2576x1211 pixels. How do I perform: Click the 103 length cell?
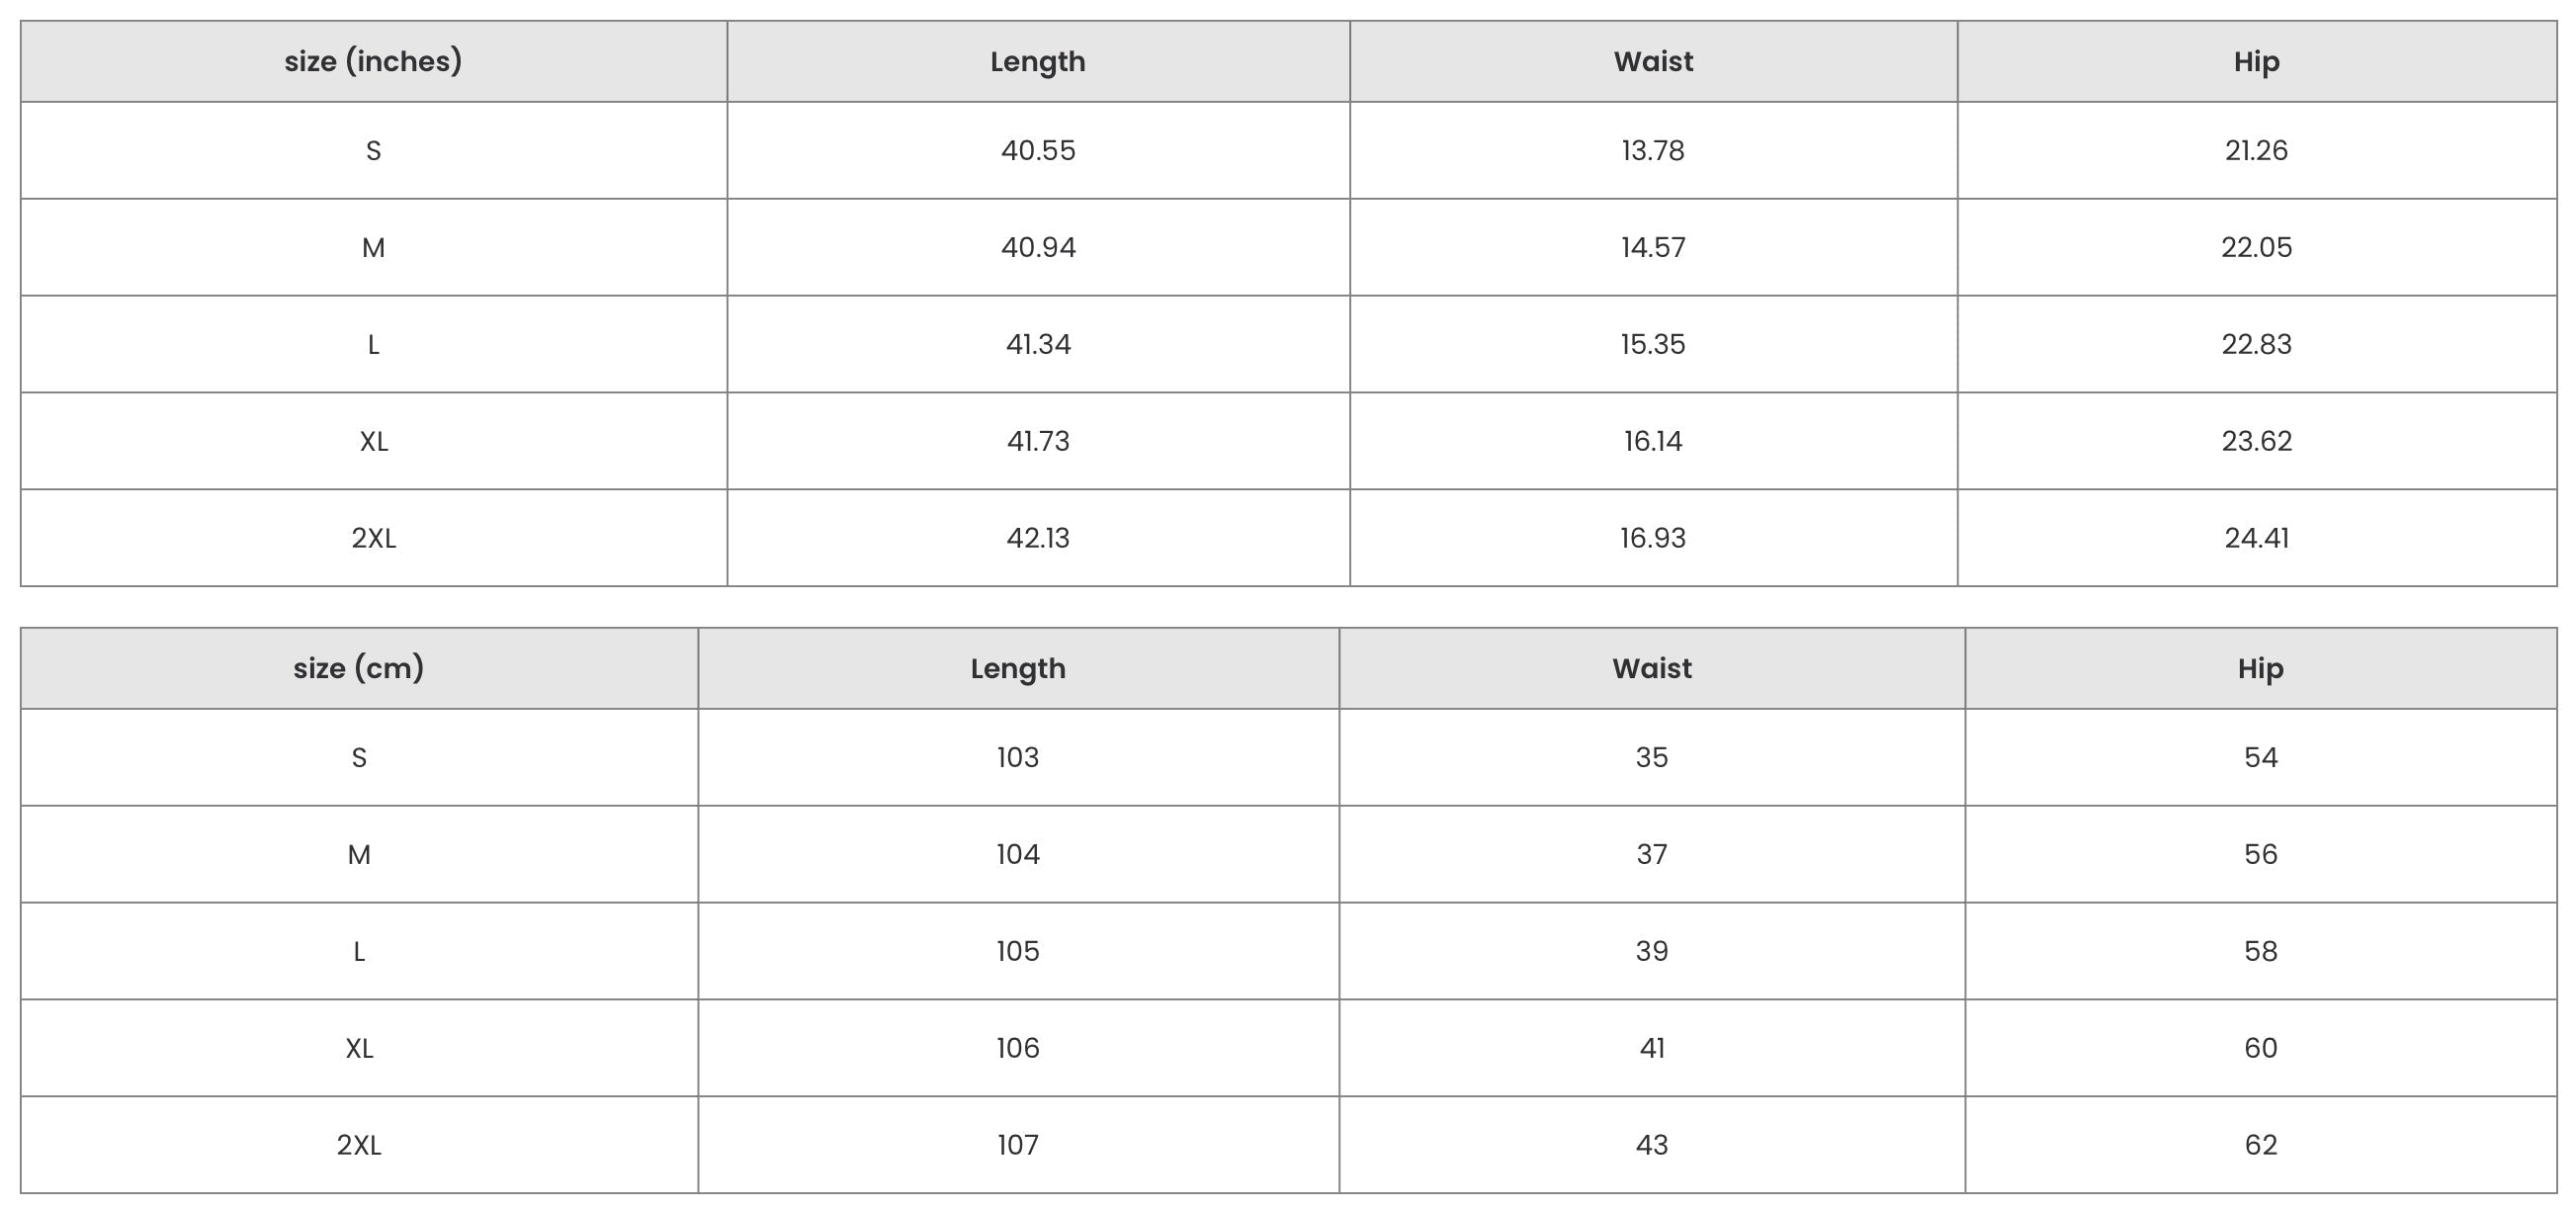click(1017, 757)
